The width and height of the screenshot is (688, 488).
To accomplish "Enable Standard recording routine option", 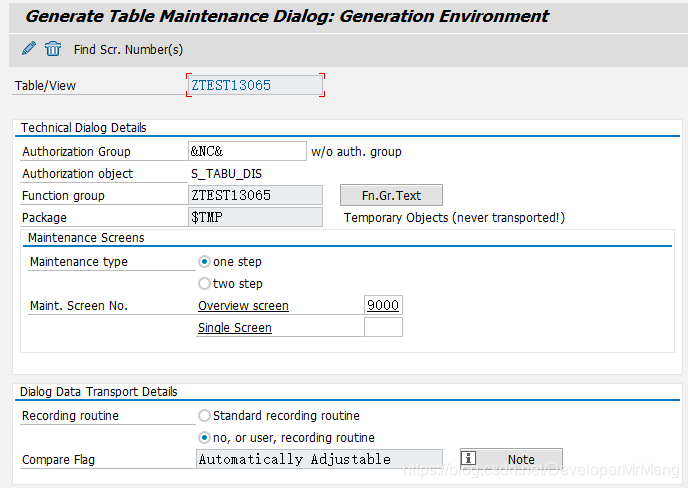I will [x=205, y=416].
